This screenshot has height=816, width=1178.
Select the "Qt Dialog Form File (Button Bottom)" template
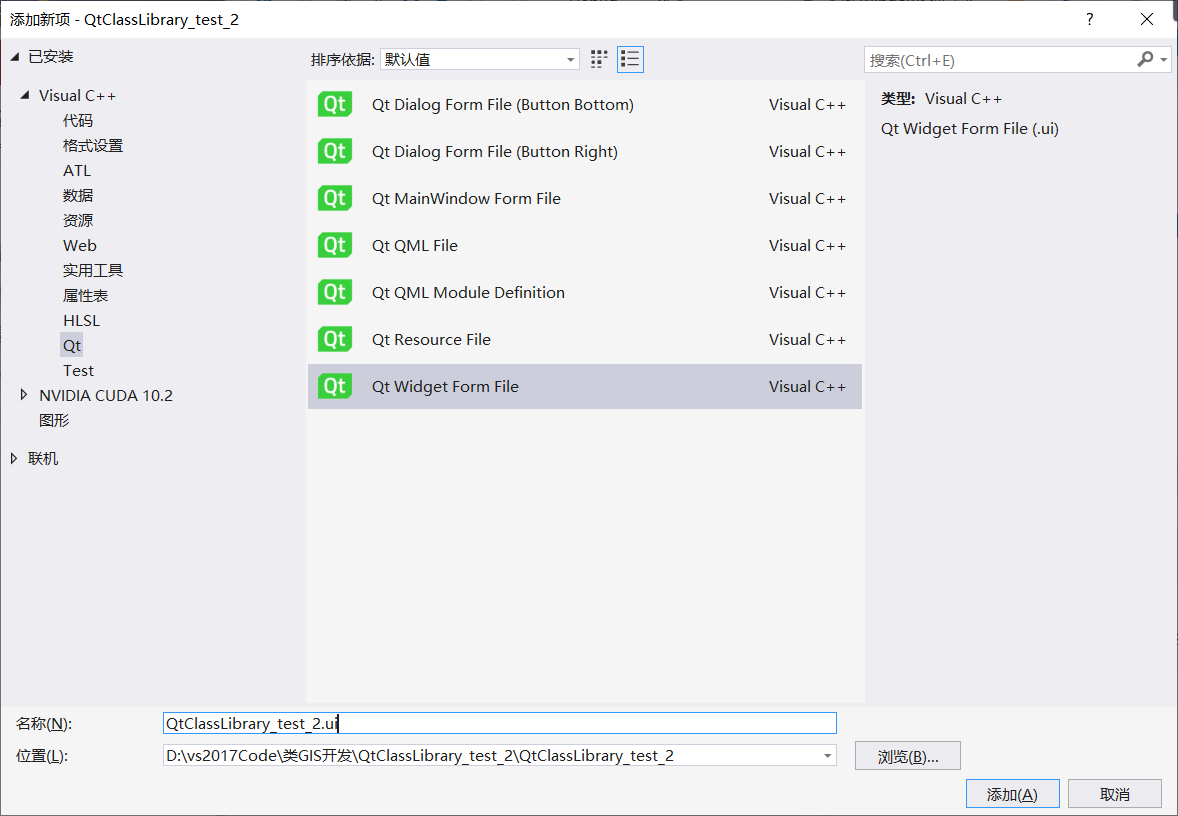pyautogui.click(x=502, y=104)
